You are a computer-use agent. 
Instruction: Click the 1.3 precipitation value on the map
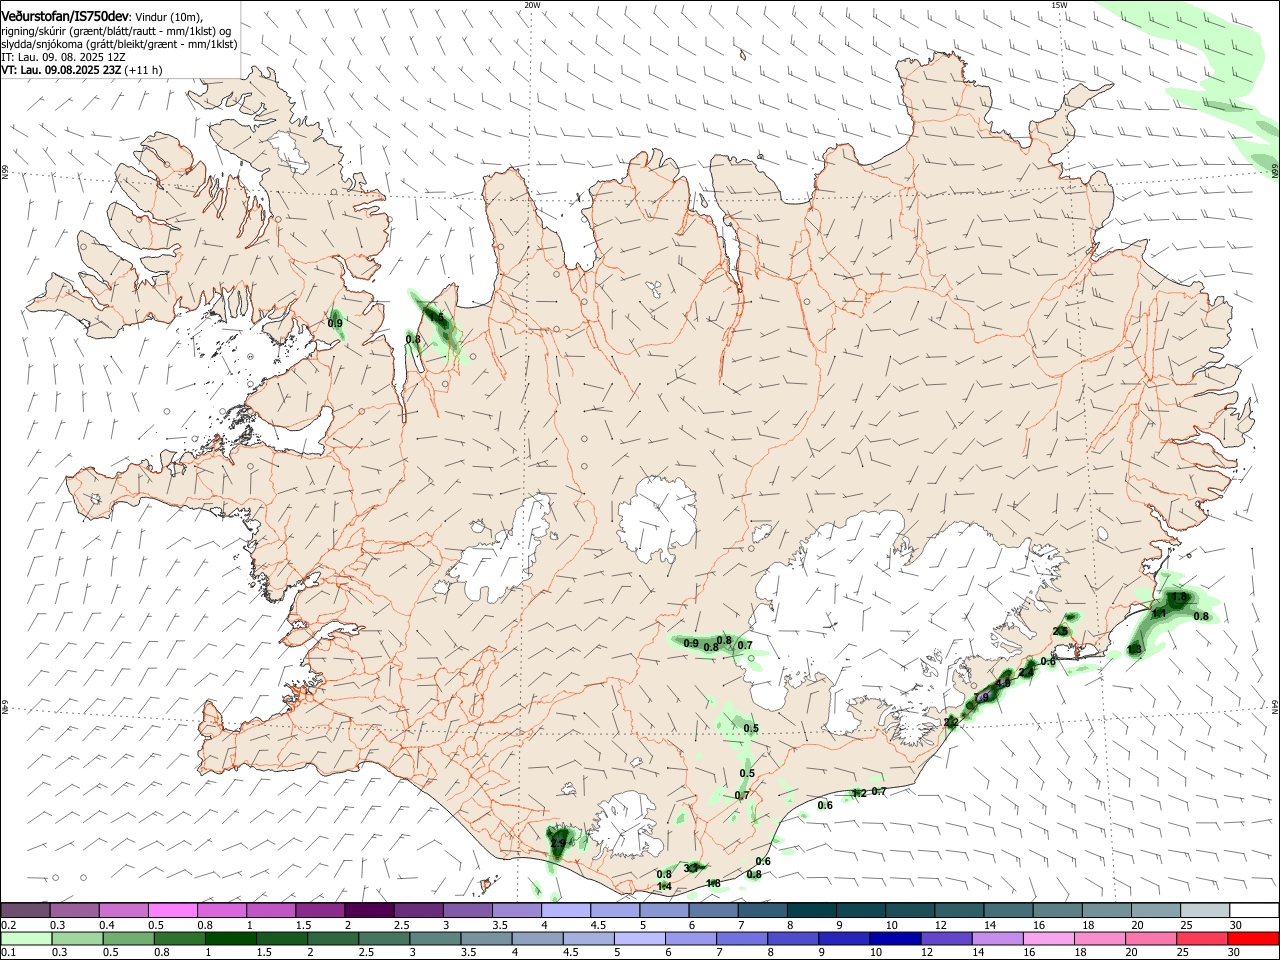coord(1134,650)
